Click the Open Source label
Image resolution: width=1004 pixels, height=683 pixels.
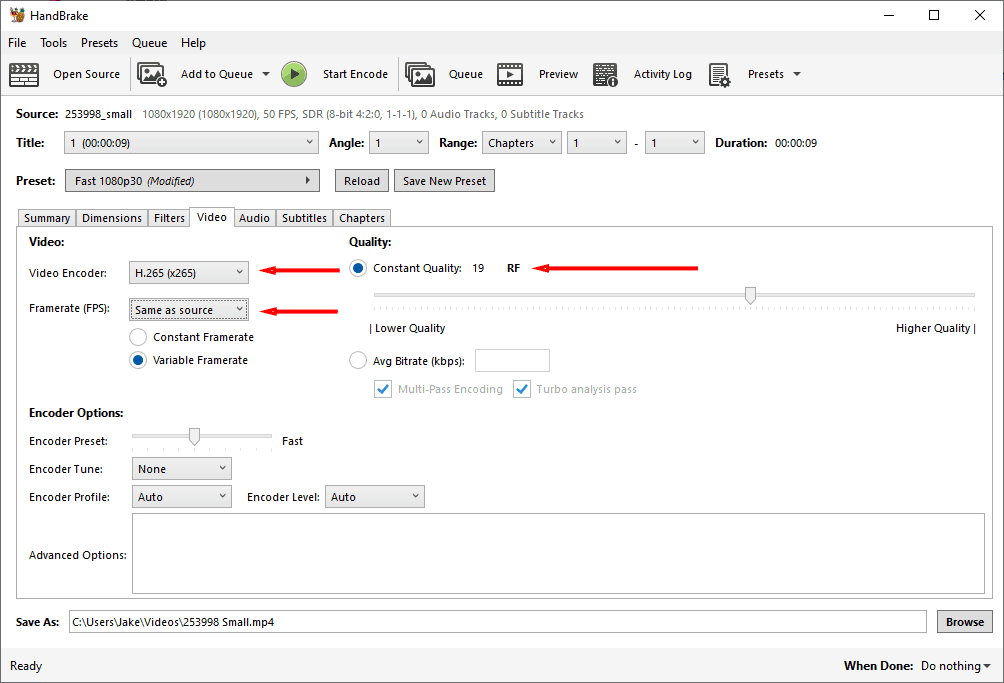click(x=86, y=74)
